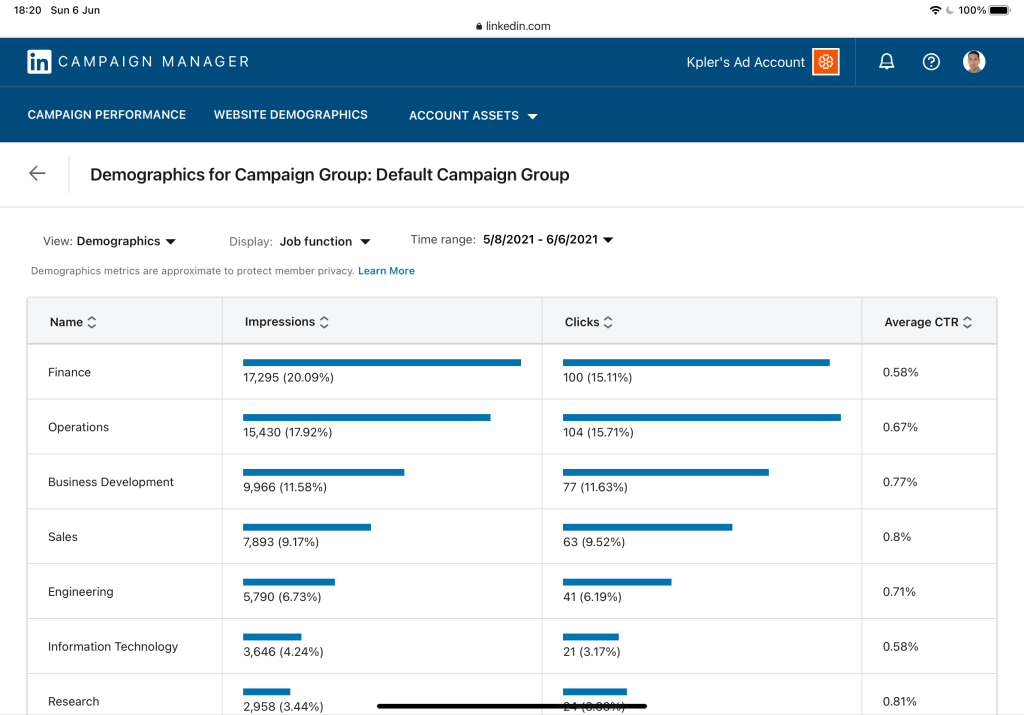Sort by Clicks column arrows
The image size is (1024, 715).
click(x=608, y=322)
